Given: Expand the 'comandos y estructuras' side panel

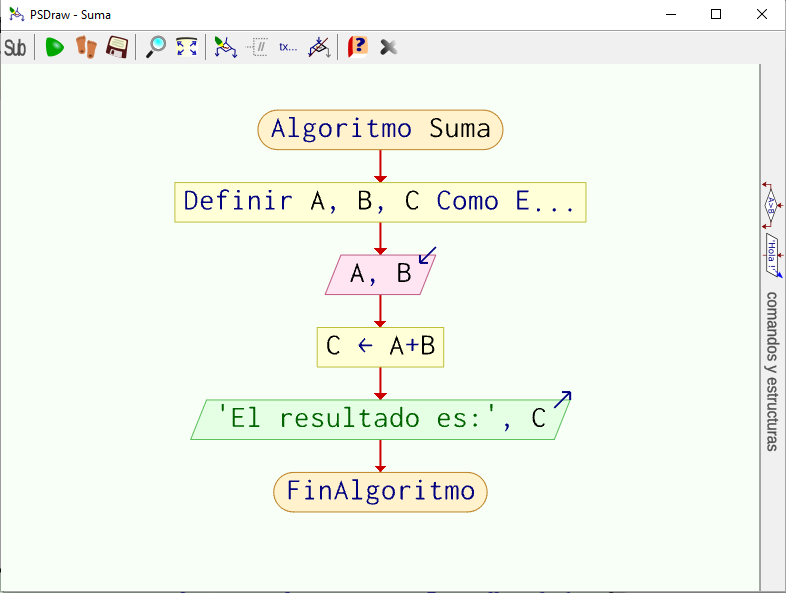Looking at the screenshot, I should [x=772, y=371].
